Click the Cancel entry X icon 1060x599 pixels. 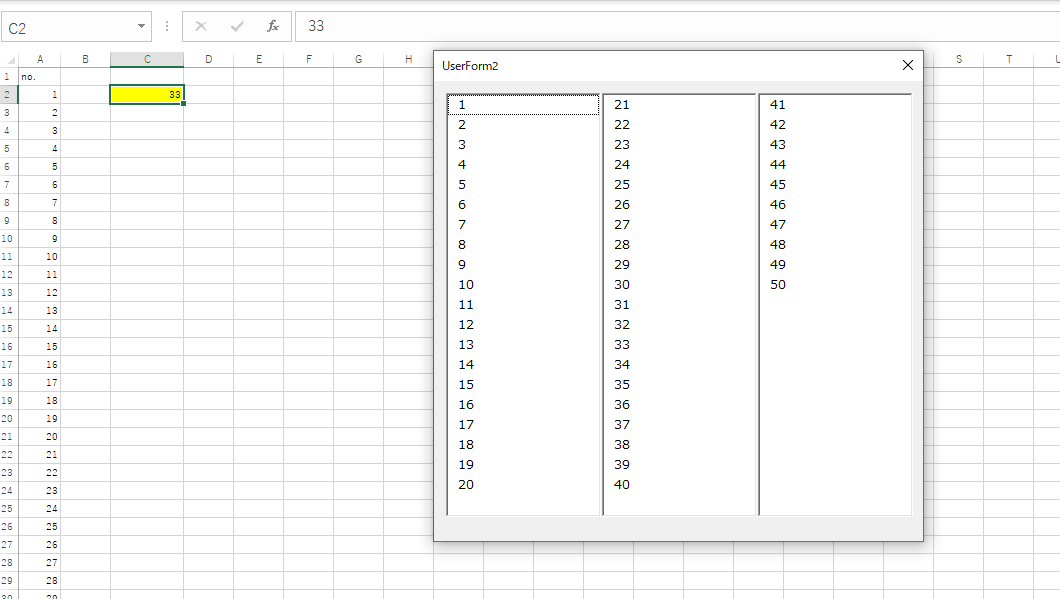[x=201, y=26]
